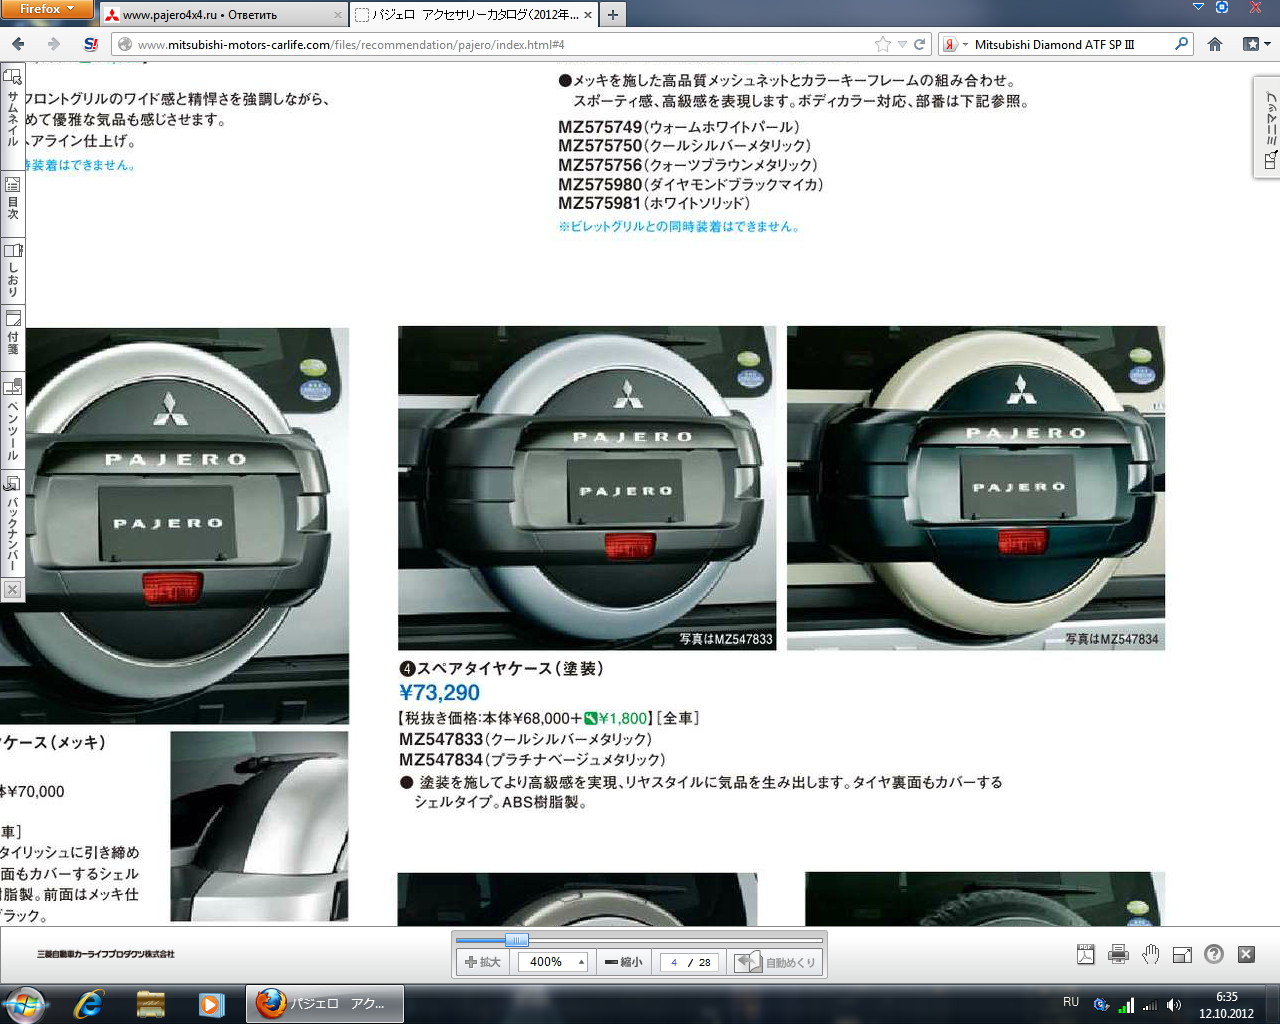The width and height of the screenshot is (1280, 1024).
Task: Switch to the www.pajero4x4.ru tab
Action: [222, 15]
